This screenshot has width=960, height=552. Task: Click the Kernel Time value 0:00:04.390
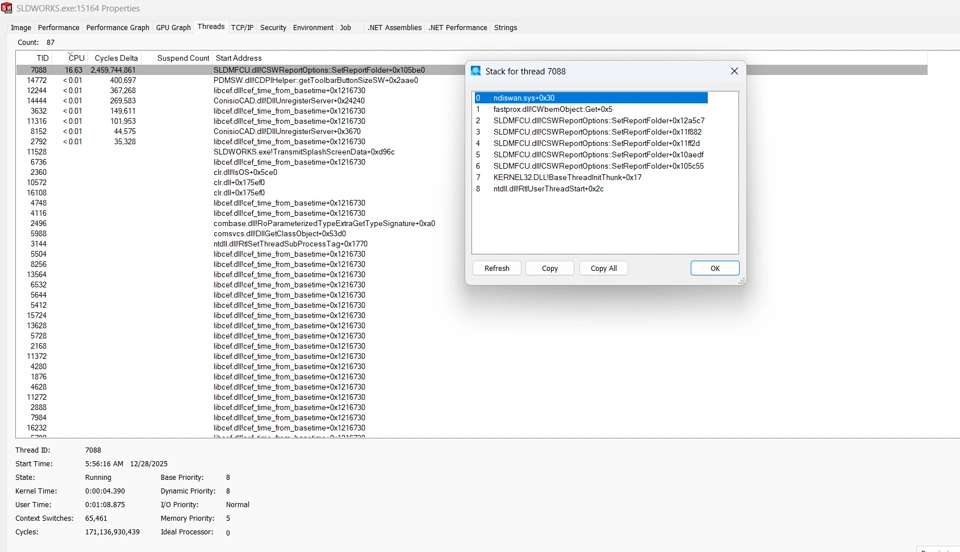click(x=105, y=491)
